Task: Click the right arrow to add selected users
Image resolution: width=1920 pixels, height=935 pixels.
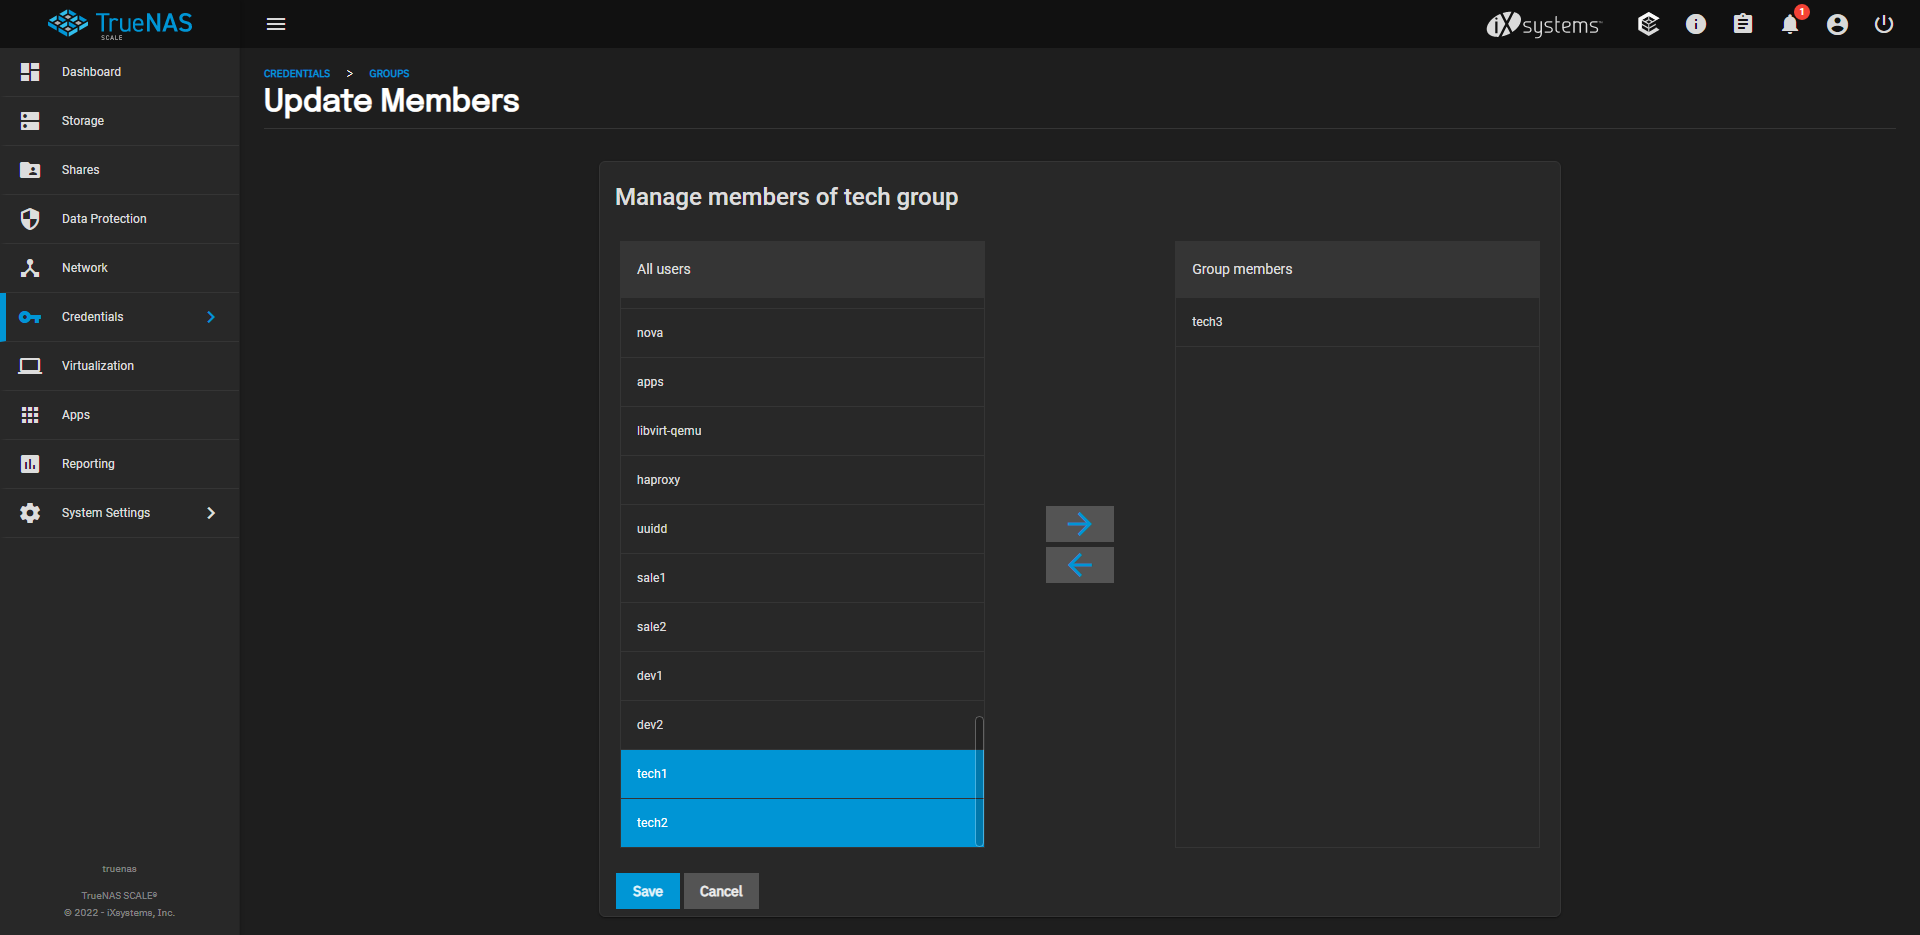Action: pos(1079,524)
